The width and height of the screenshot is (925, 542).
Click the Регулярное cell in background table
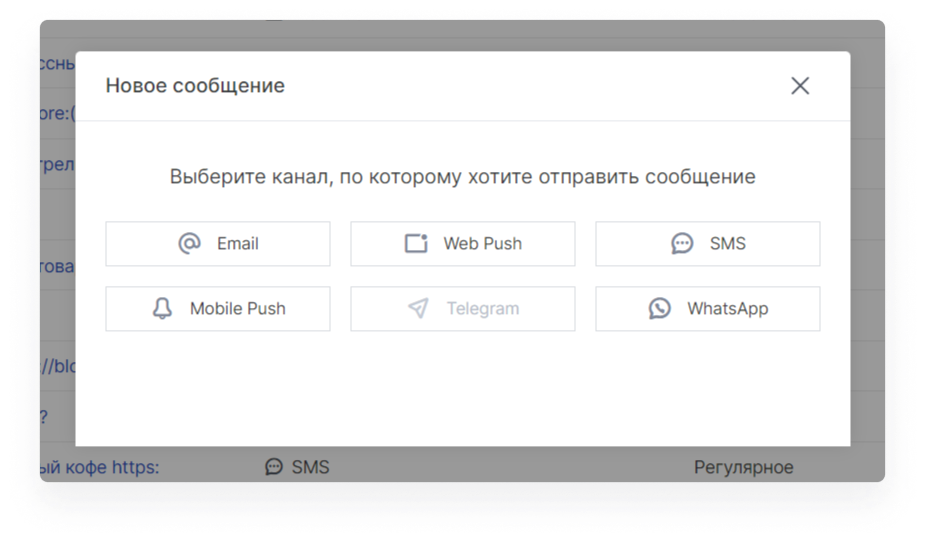(743, 467)
